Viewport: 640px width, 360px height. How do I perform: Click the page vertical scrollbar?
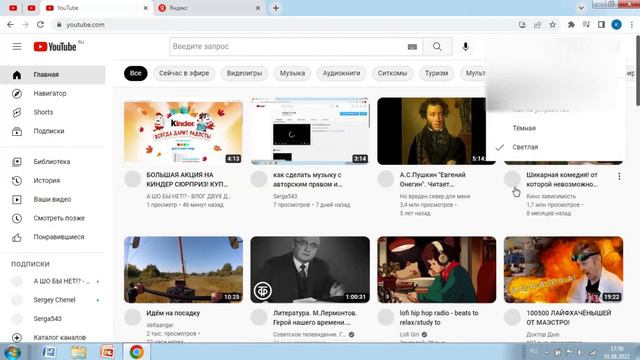coord(637,70)
